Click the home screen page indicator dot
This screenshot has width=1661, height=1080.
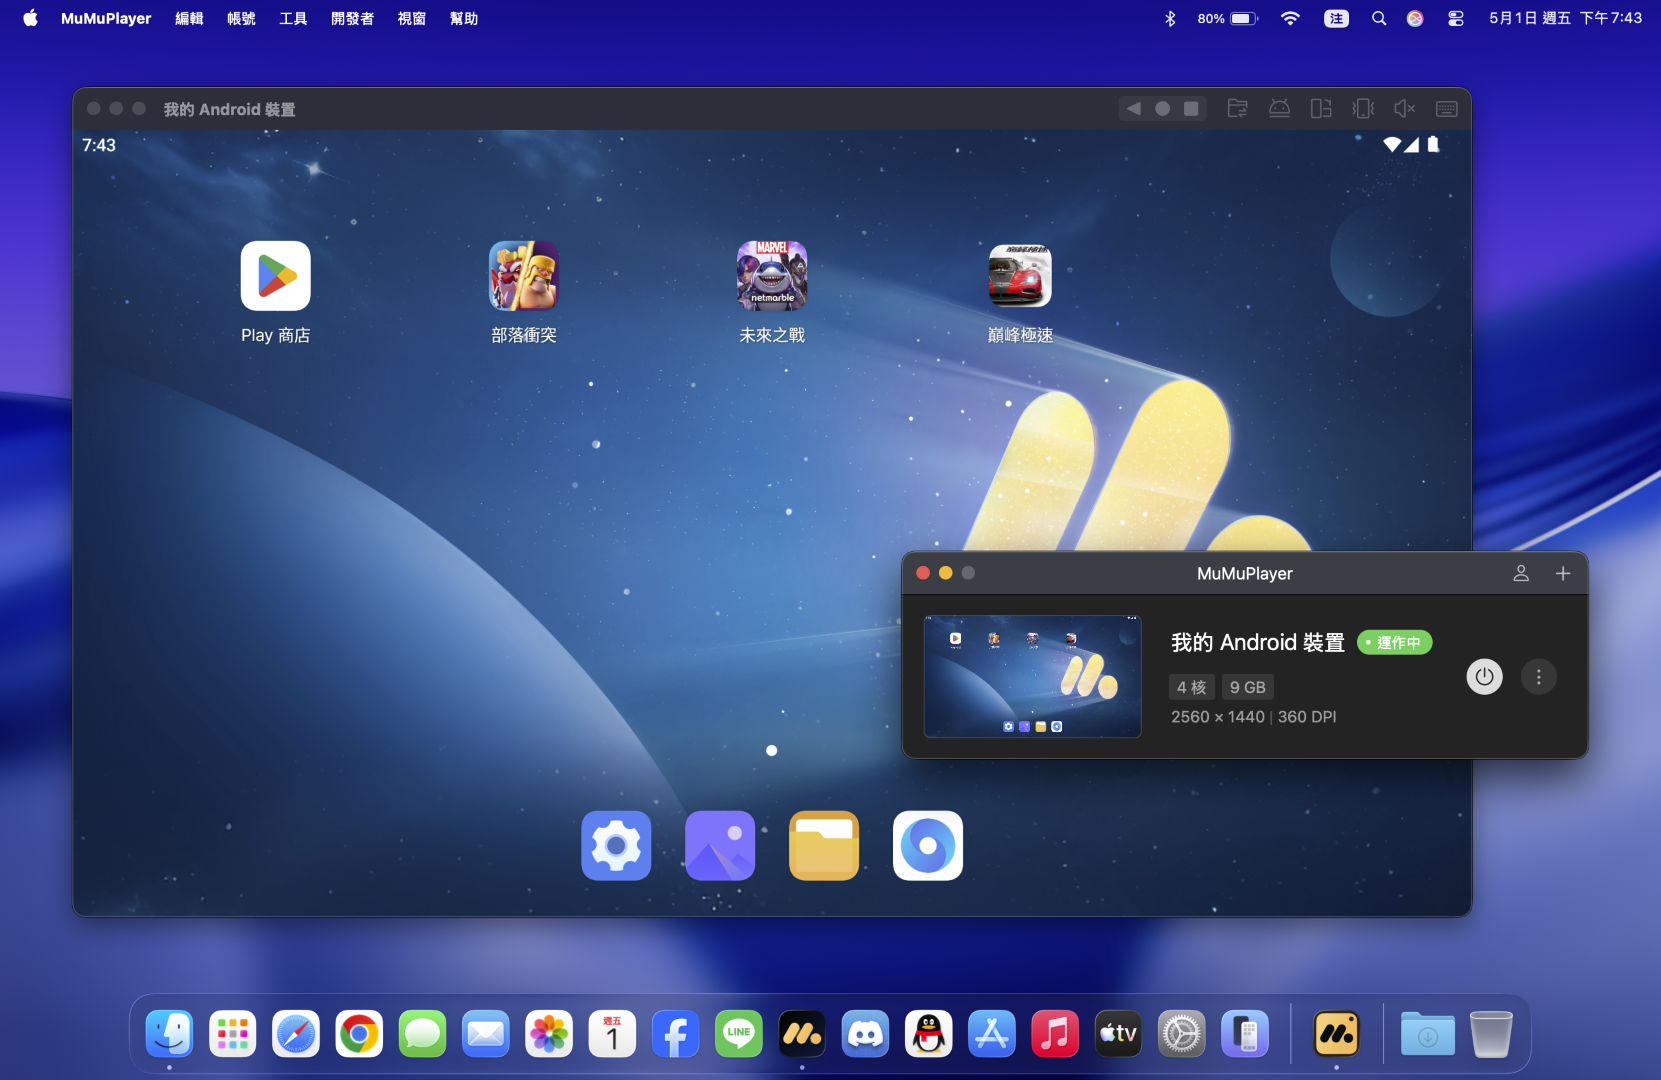772,750
